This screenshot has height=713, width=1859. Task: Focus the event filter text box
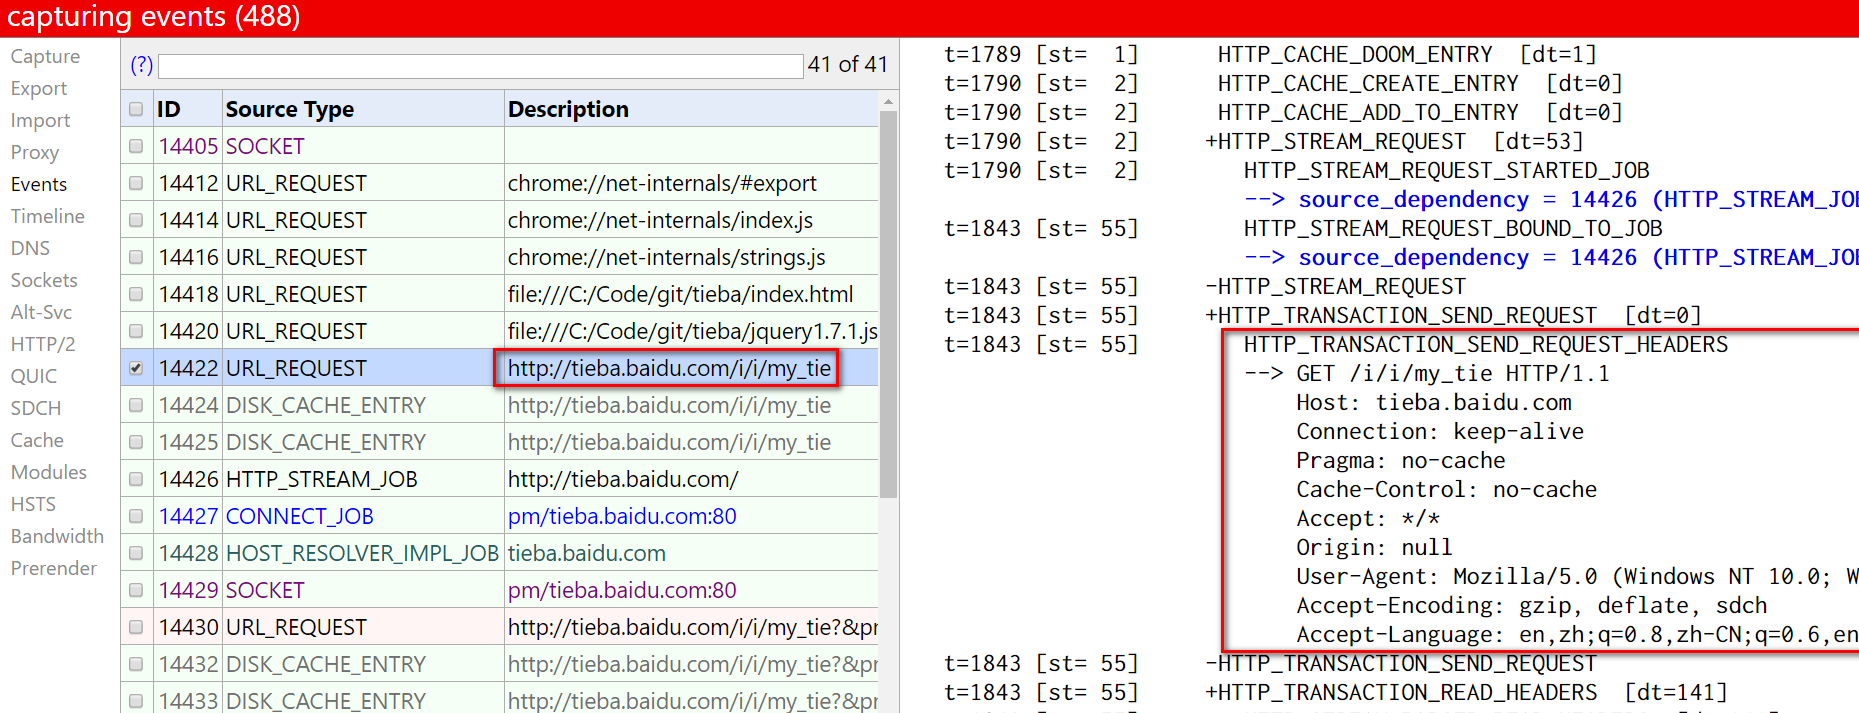click(481, 66)
